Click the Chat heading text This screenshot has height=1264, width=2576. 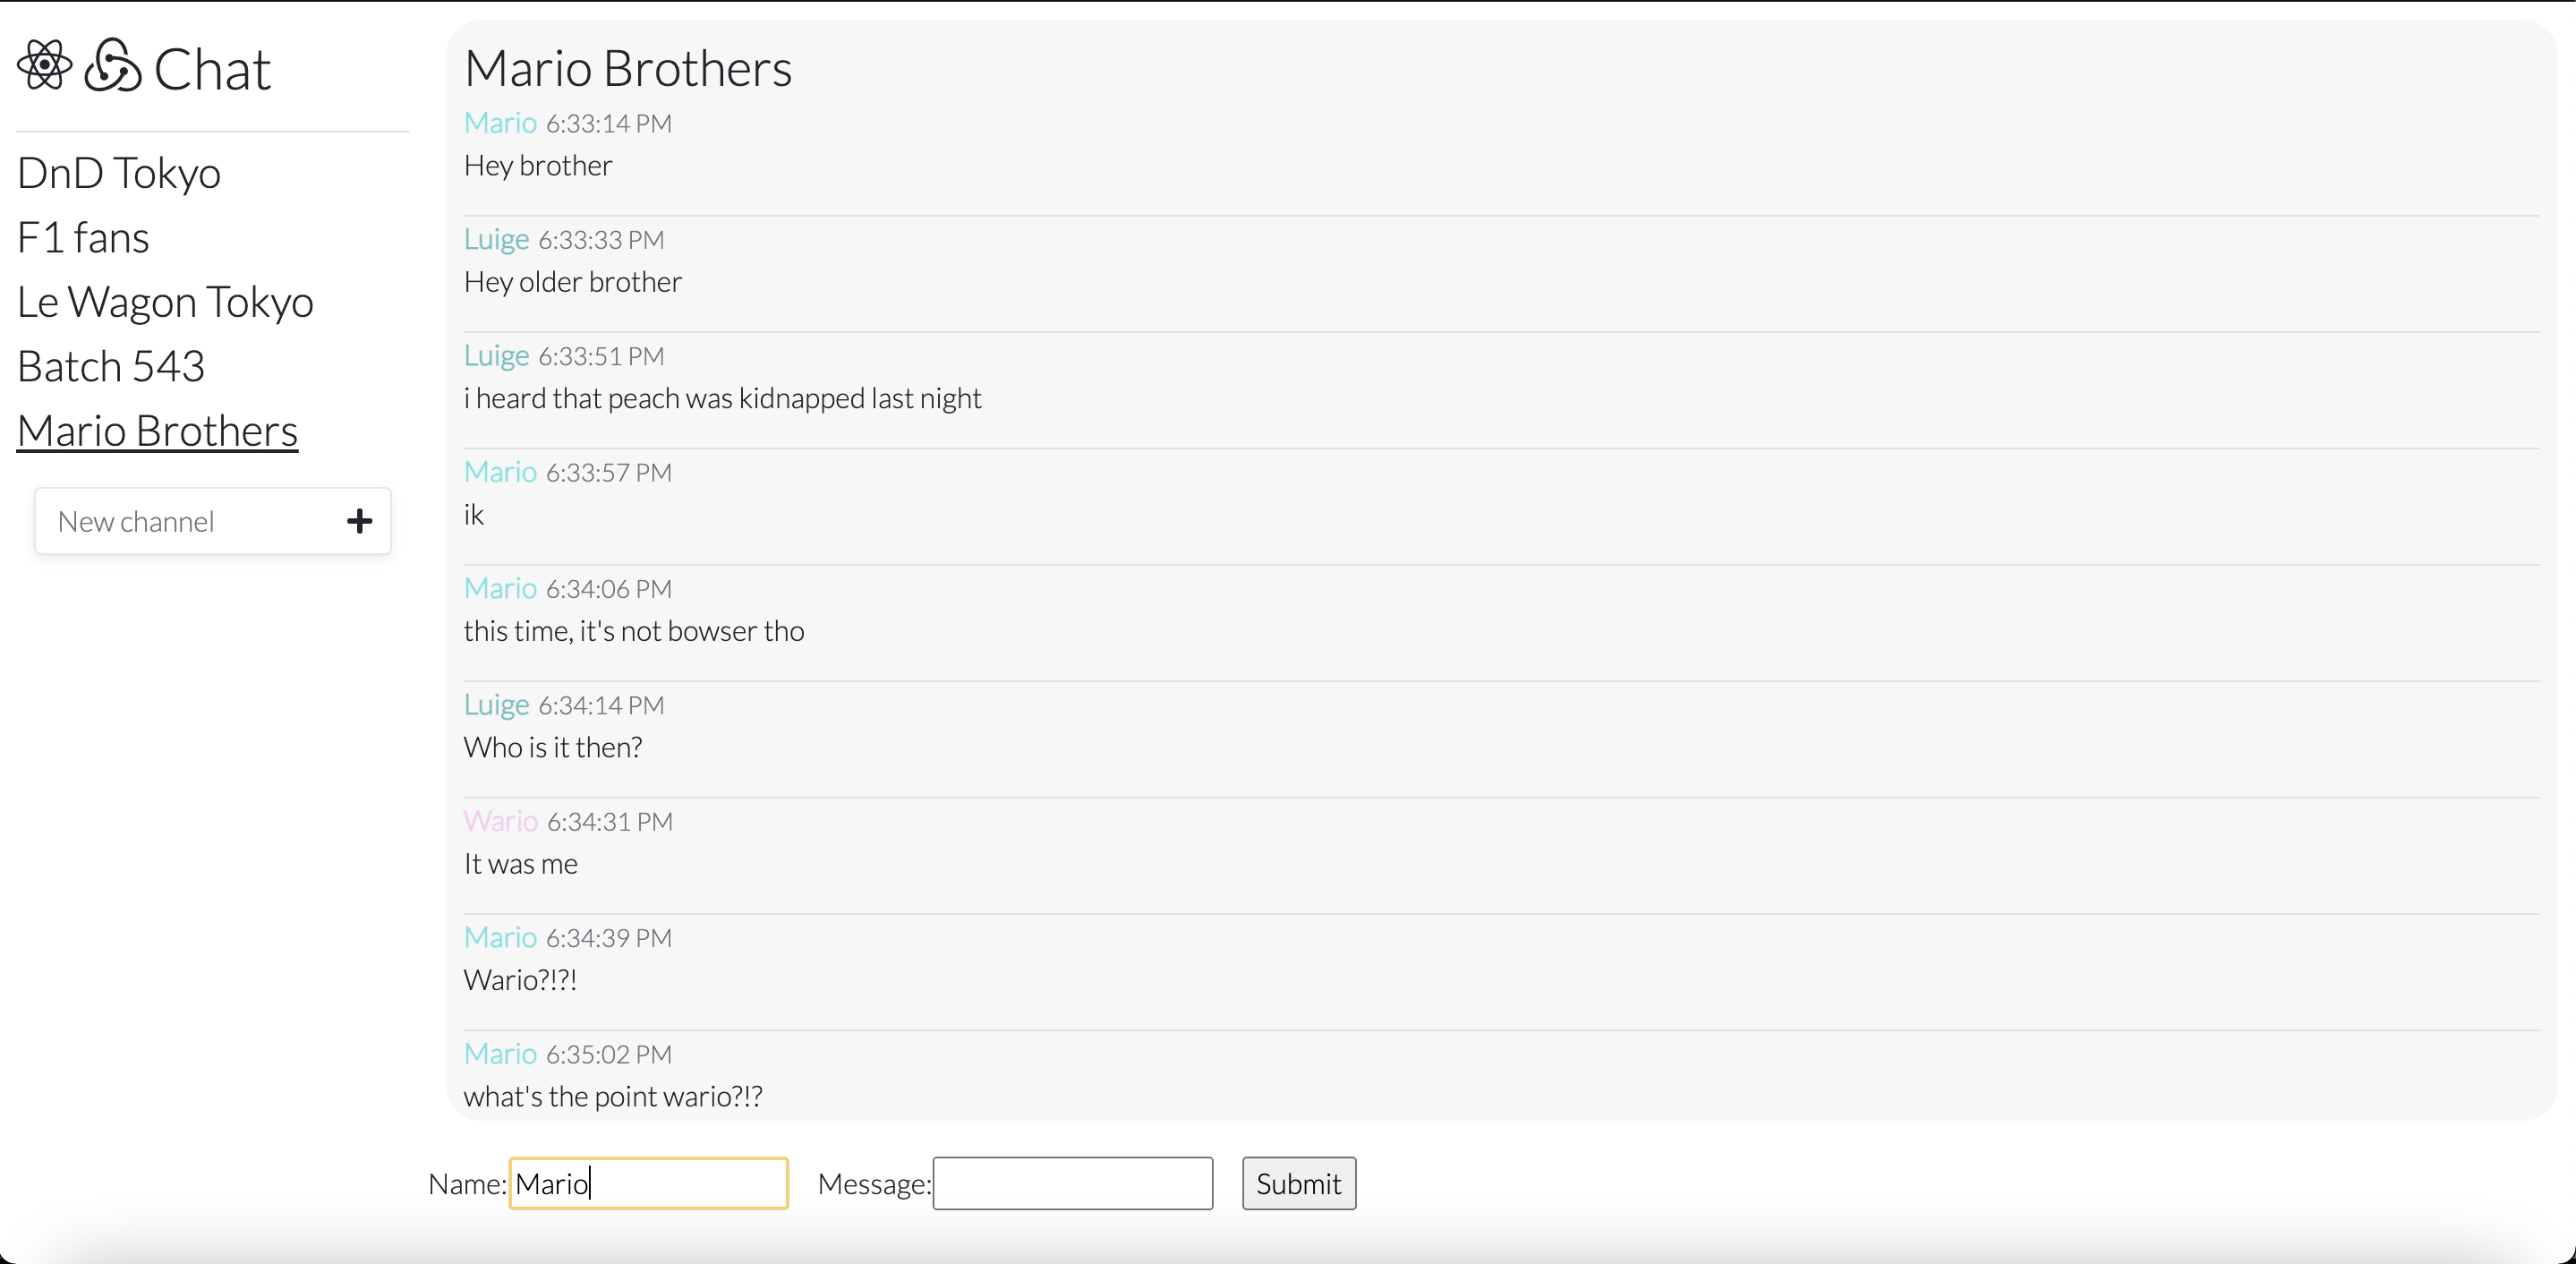click(x=212, y=69)
